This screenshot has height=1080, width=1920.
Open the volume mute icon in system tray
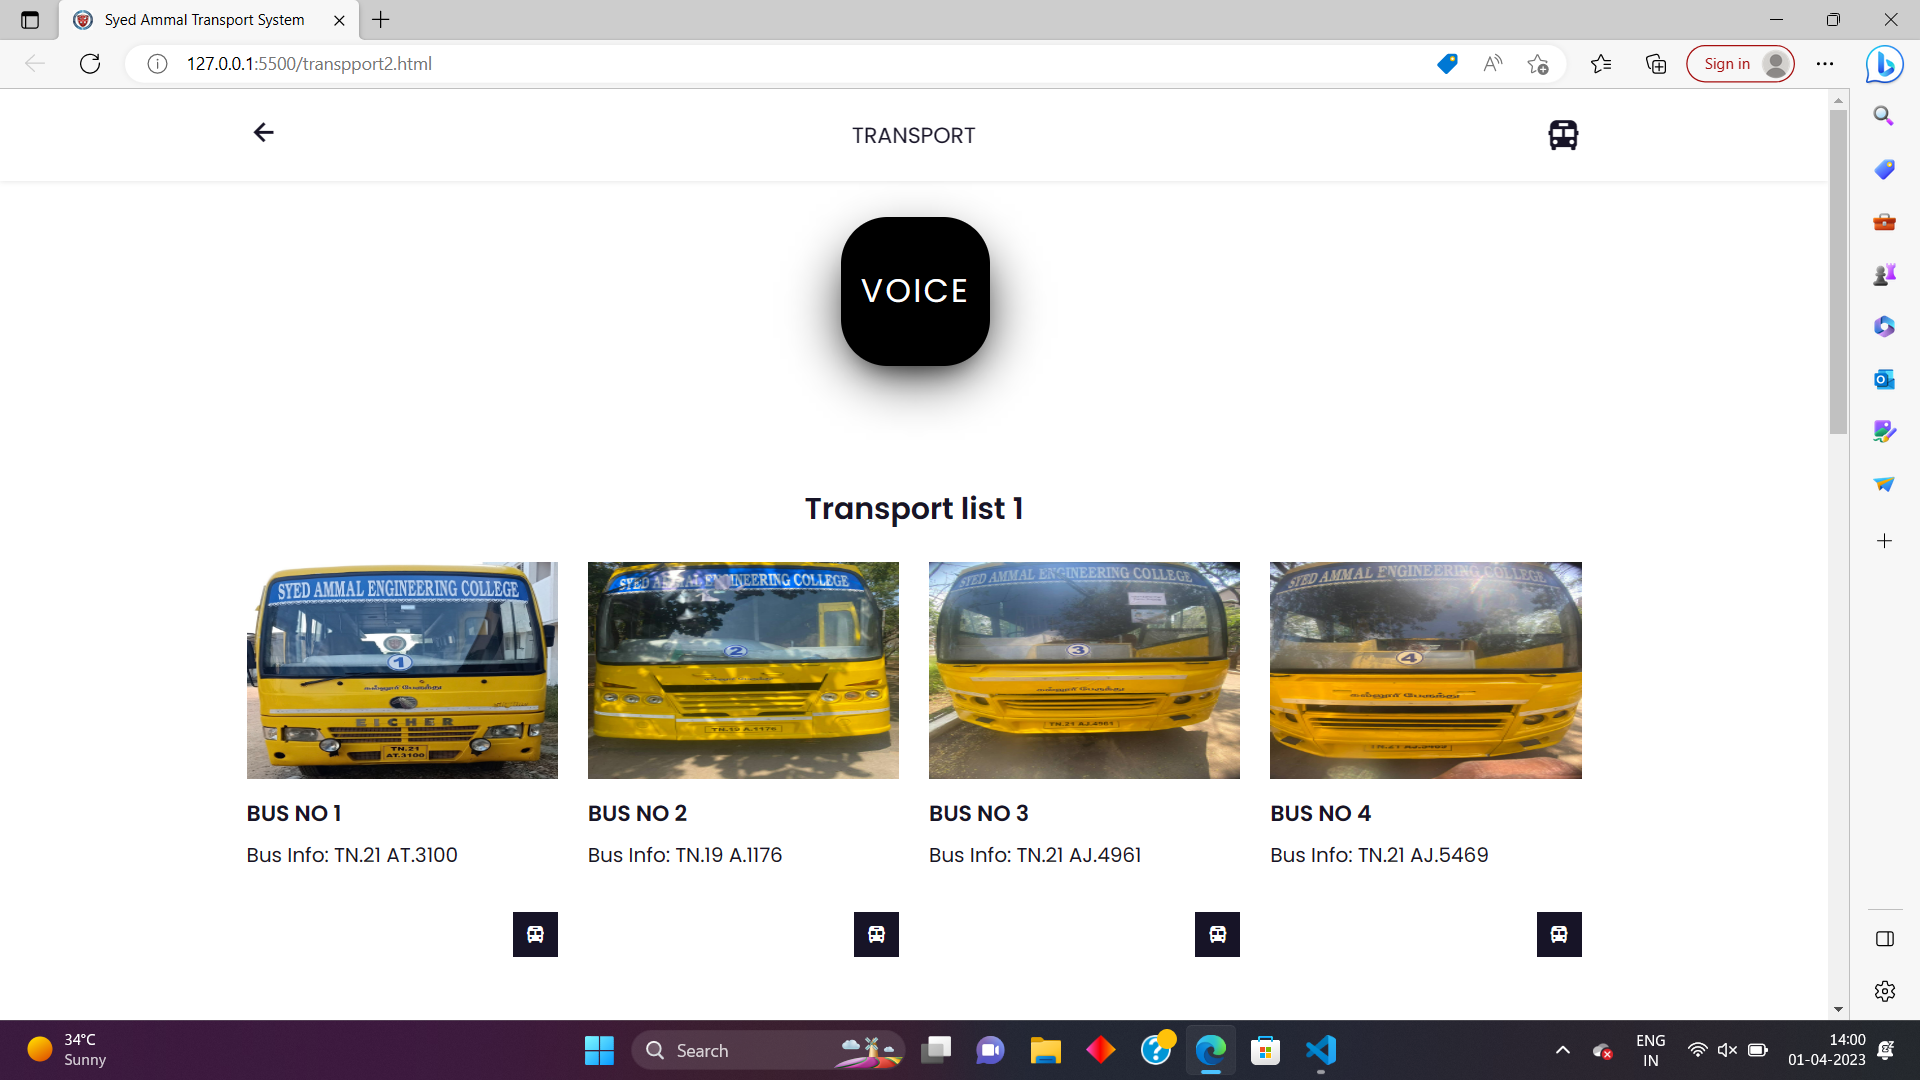point(1727,1050)
